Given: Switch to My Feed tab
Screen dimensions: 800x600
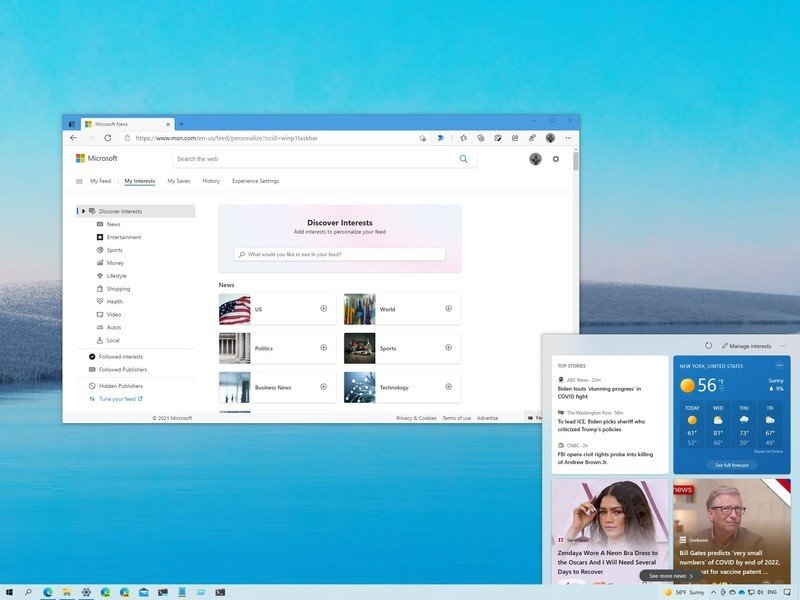Looking at the screenshot, I should click(x=101, y=181).
